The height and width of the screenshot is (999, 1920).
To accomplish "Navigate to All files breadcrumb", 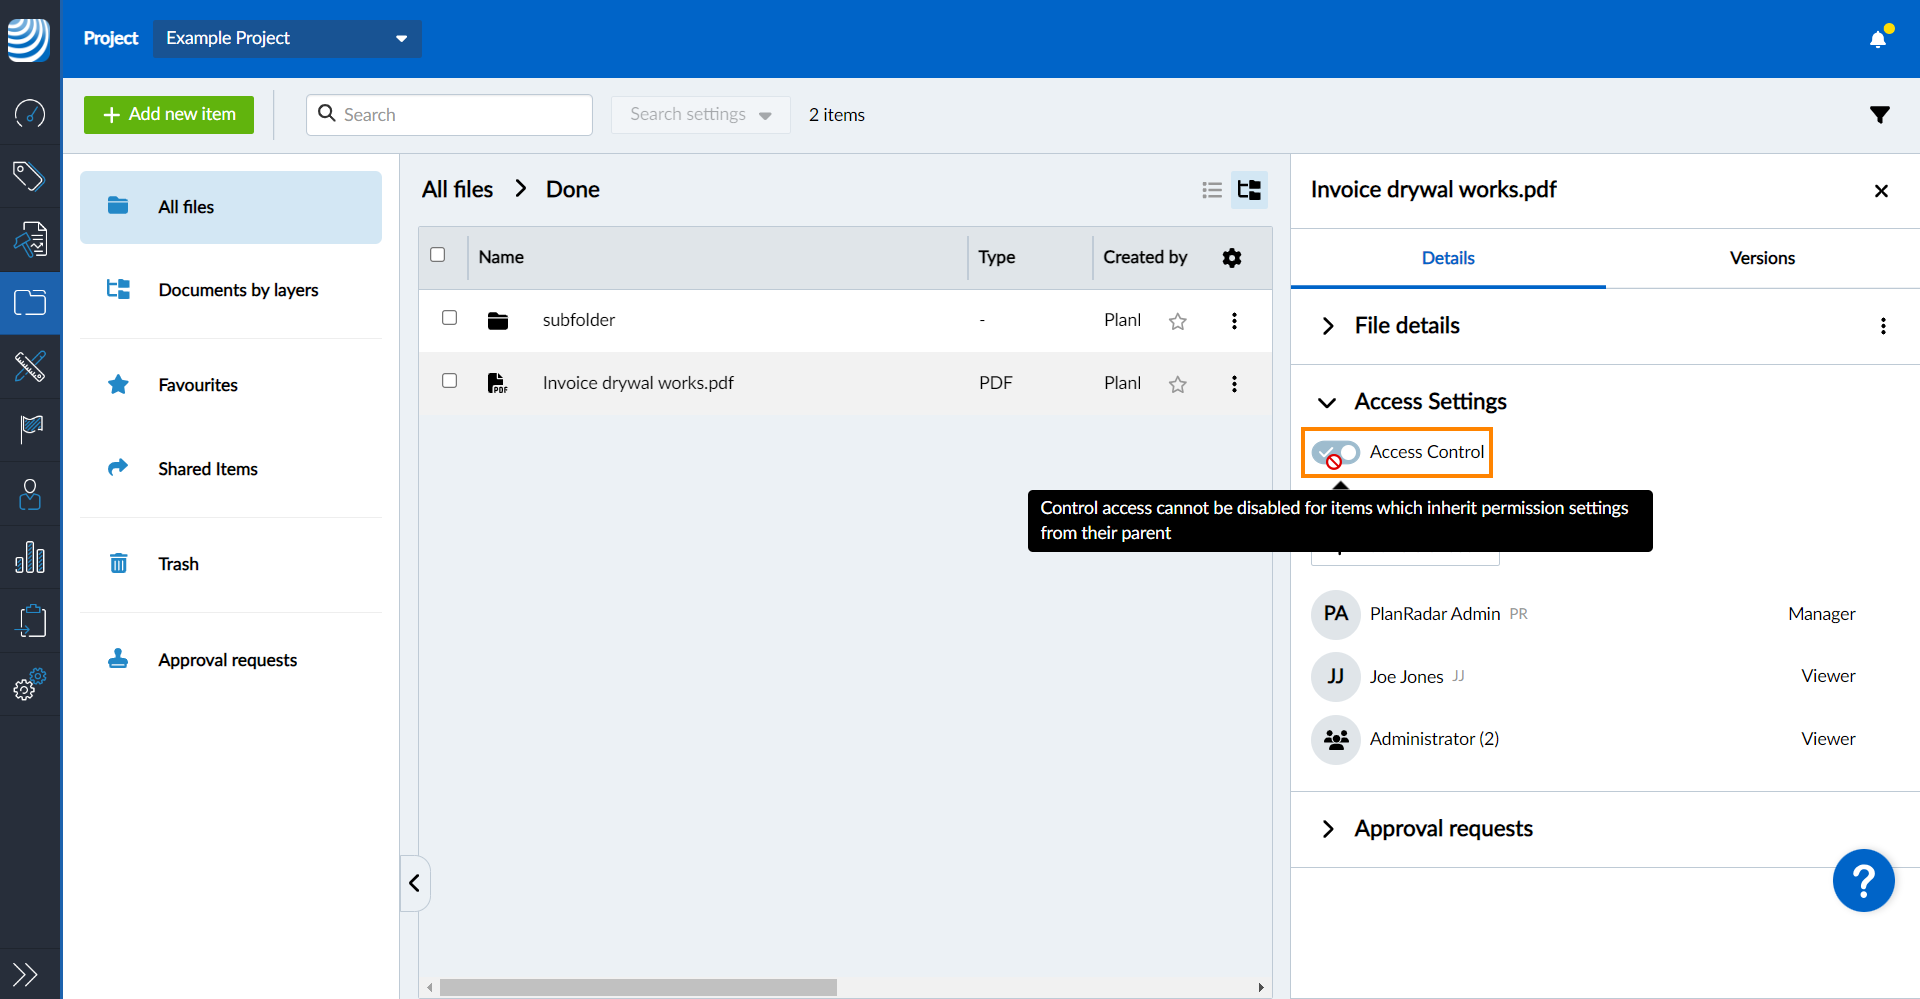I will point(457,190).
